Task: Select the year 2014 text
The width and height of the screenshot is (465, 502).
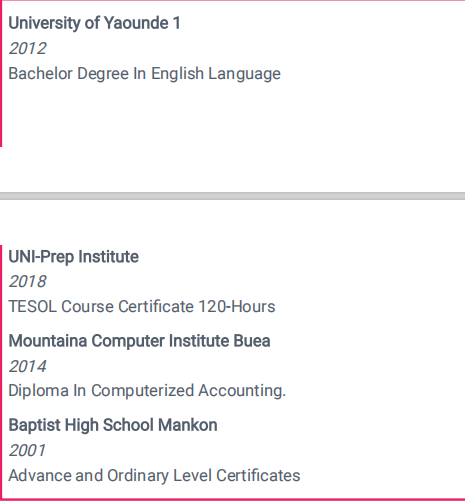Action: (x=27, y=366)
